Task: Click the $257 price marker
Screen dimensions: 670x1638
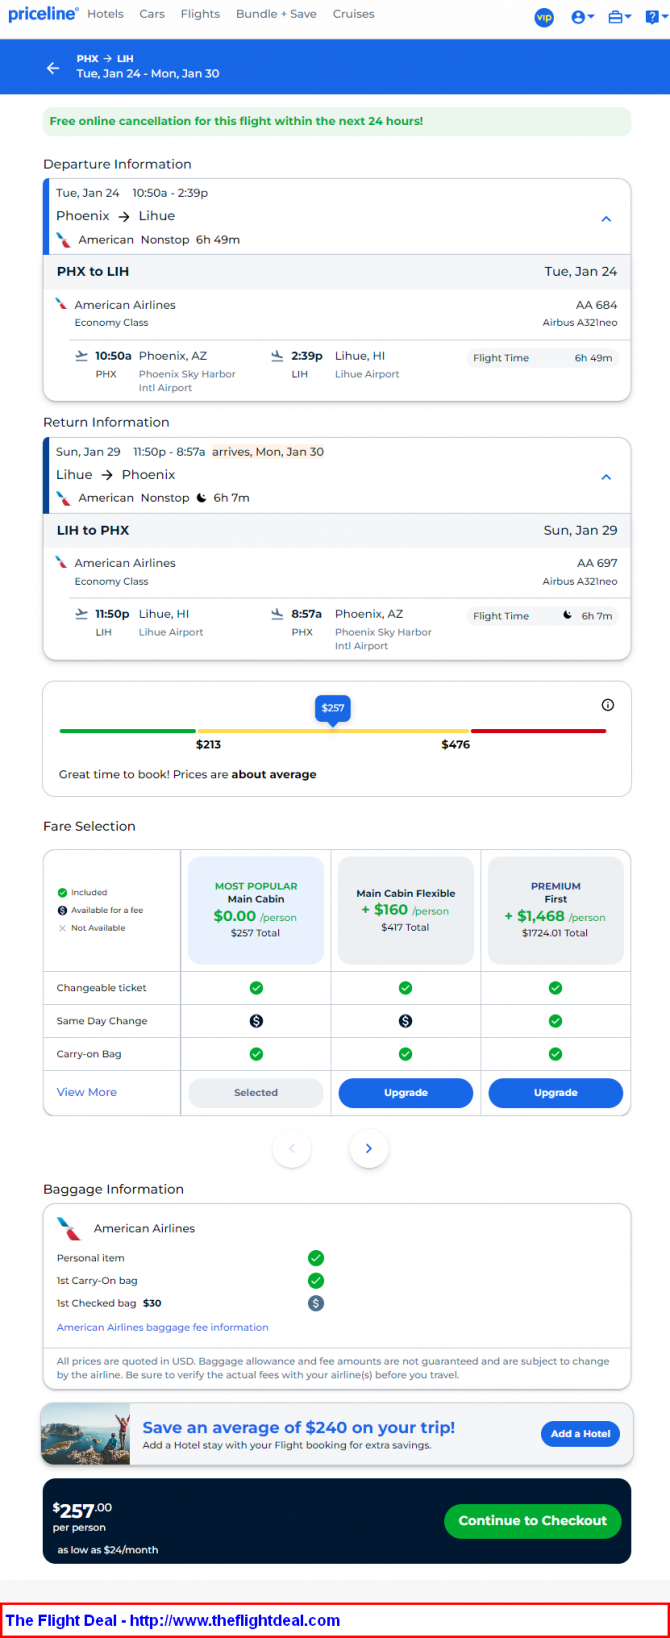Action: [x=333, y=708]
